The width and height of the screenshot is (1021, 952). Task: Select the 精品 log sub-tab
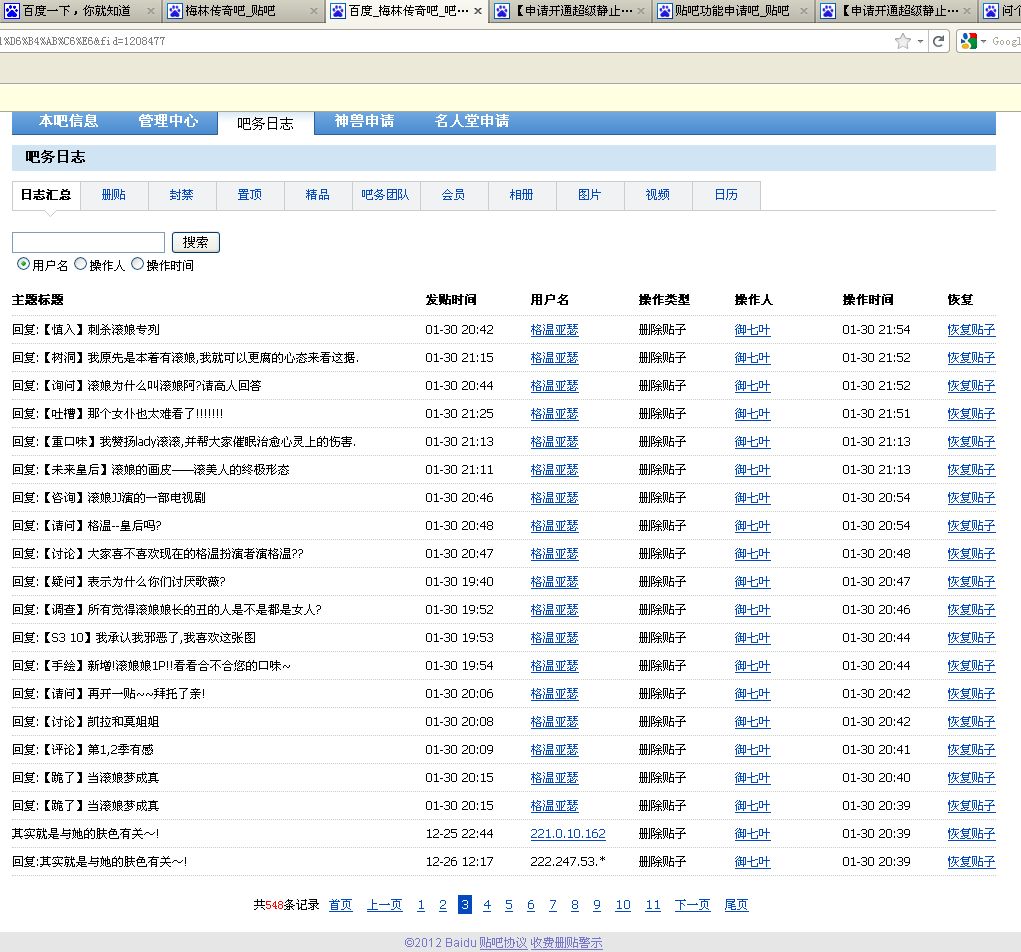(x=318, y=195)
